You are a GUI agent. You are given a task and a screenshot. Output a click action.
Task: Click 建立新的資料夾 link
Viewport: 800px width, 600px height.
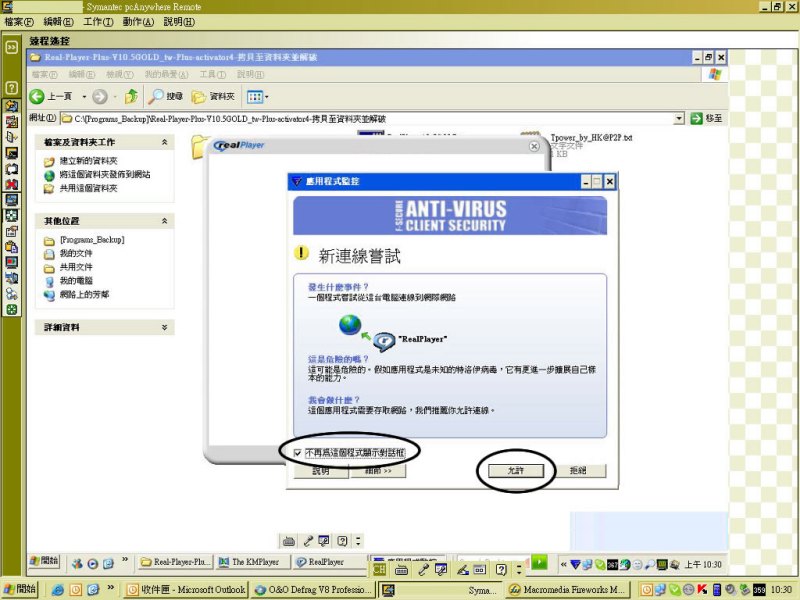[88, 161]
